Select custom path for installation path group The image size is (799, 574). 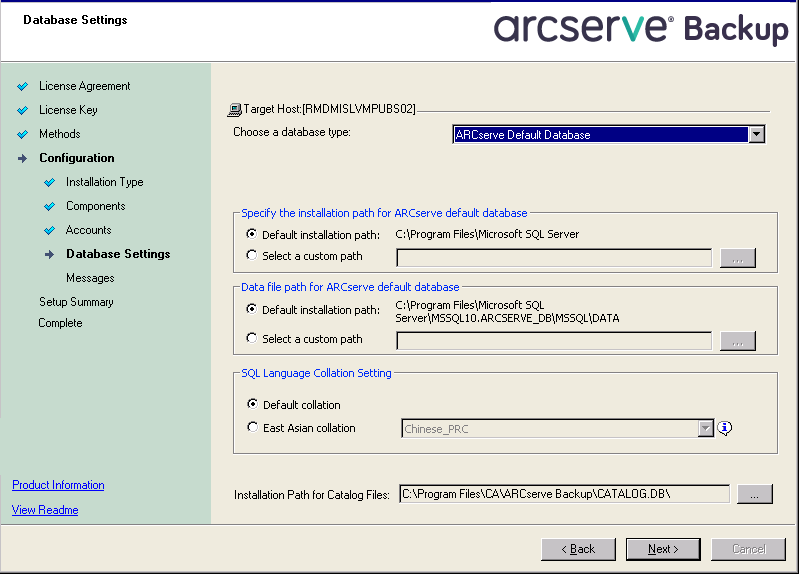coord(251,255)
